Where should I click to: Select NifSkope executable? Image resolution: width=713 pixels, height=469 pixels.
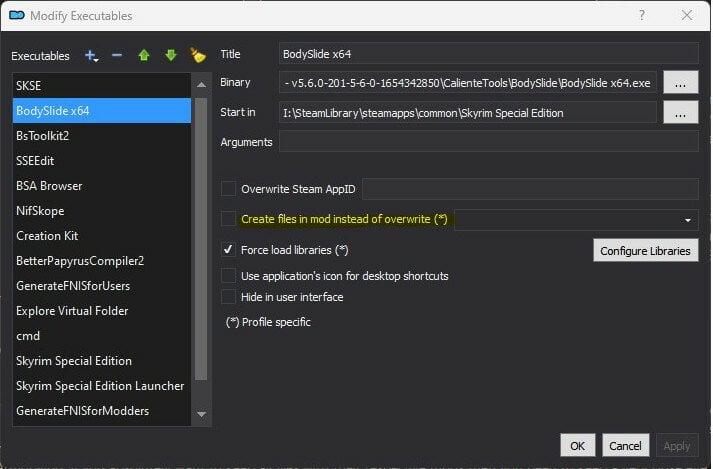(x=102, y=211)
